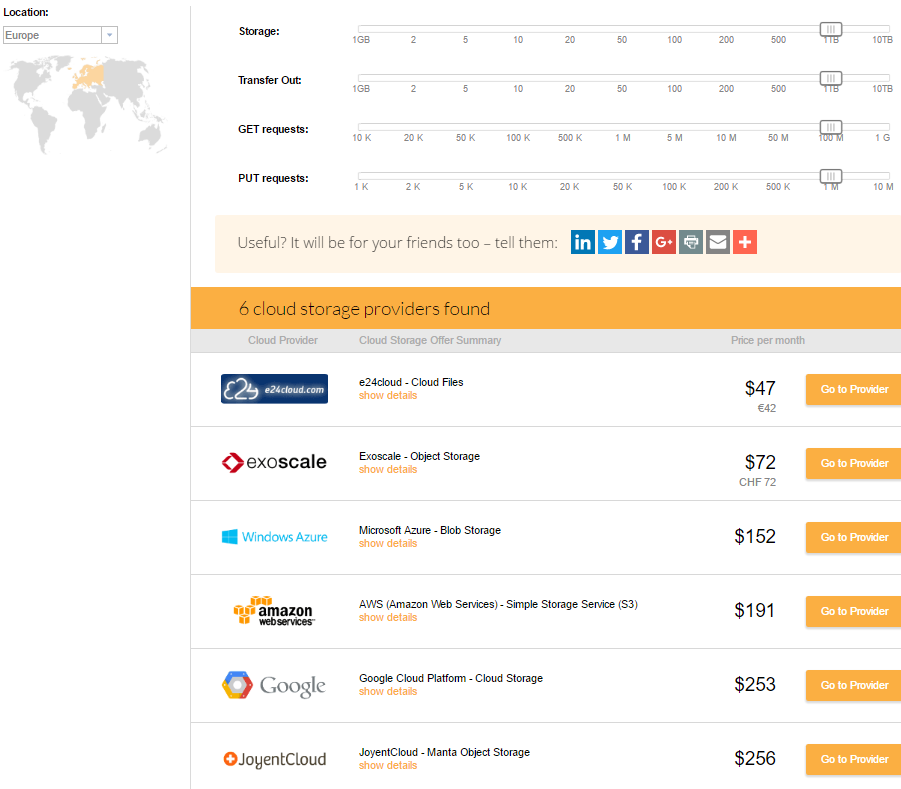Viewport: 901px width, 789px height.
Task: Click the printer icon
Action: 691,242
